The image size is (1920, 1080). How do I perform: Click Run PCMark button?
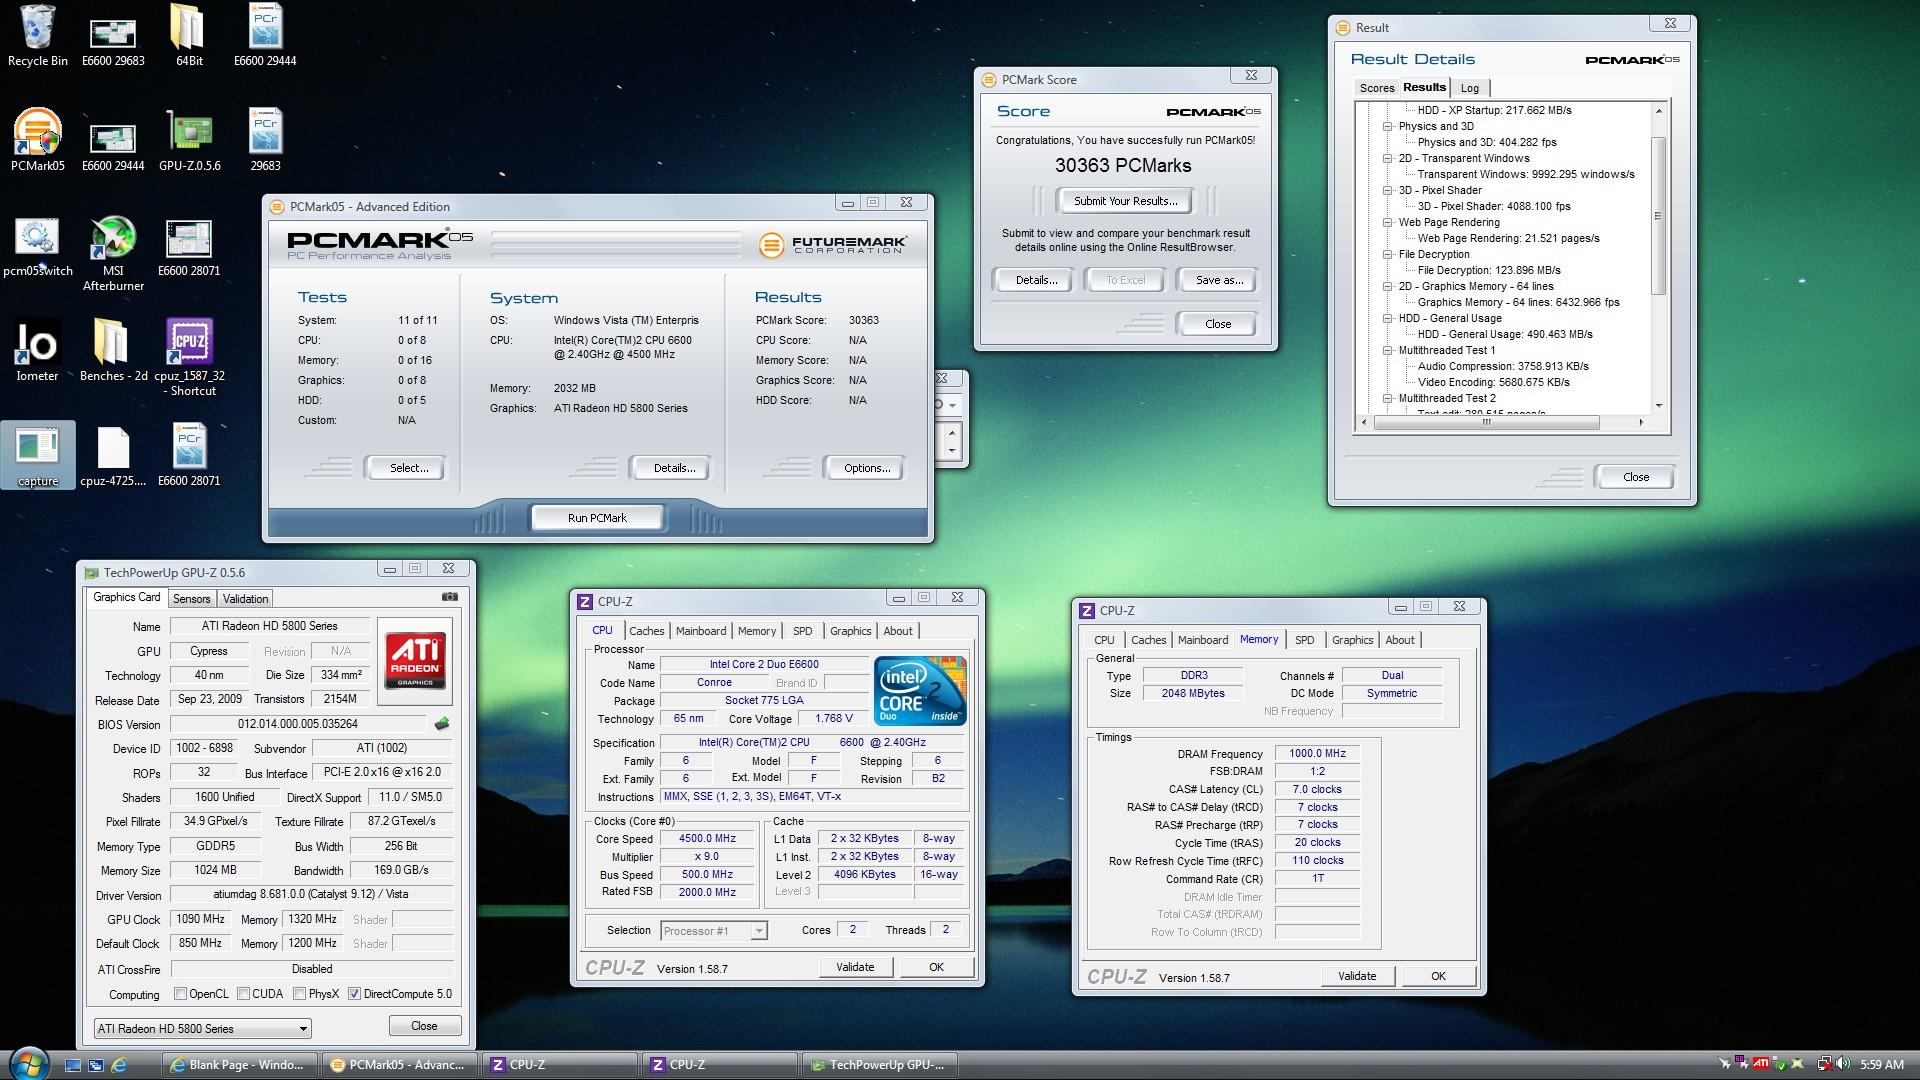tap(597, 518)
